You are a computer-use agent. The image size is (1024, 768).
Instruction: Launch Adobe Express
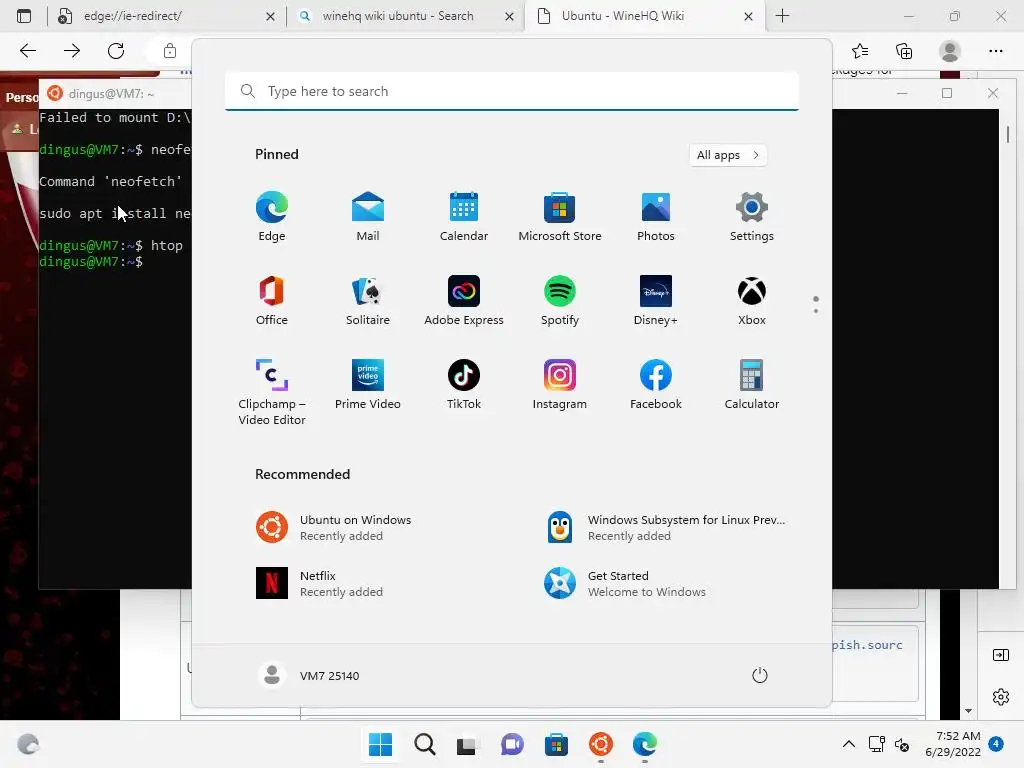464,300
